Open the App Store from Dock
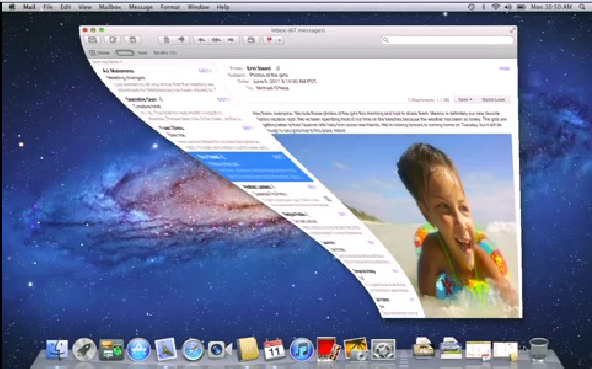592x369 pixels. (x=139, y=349)
